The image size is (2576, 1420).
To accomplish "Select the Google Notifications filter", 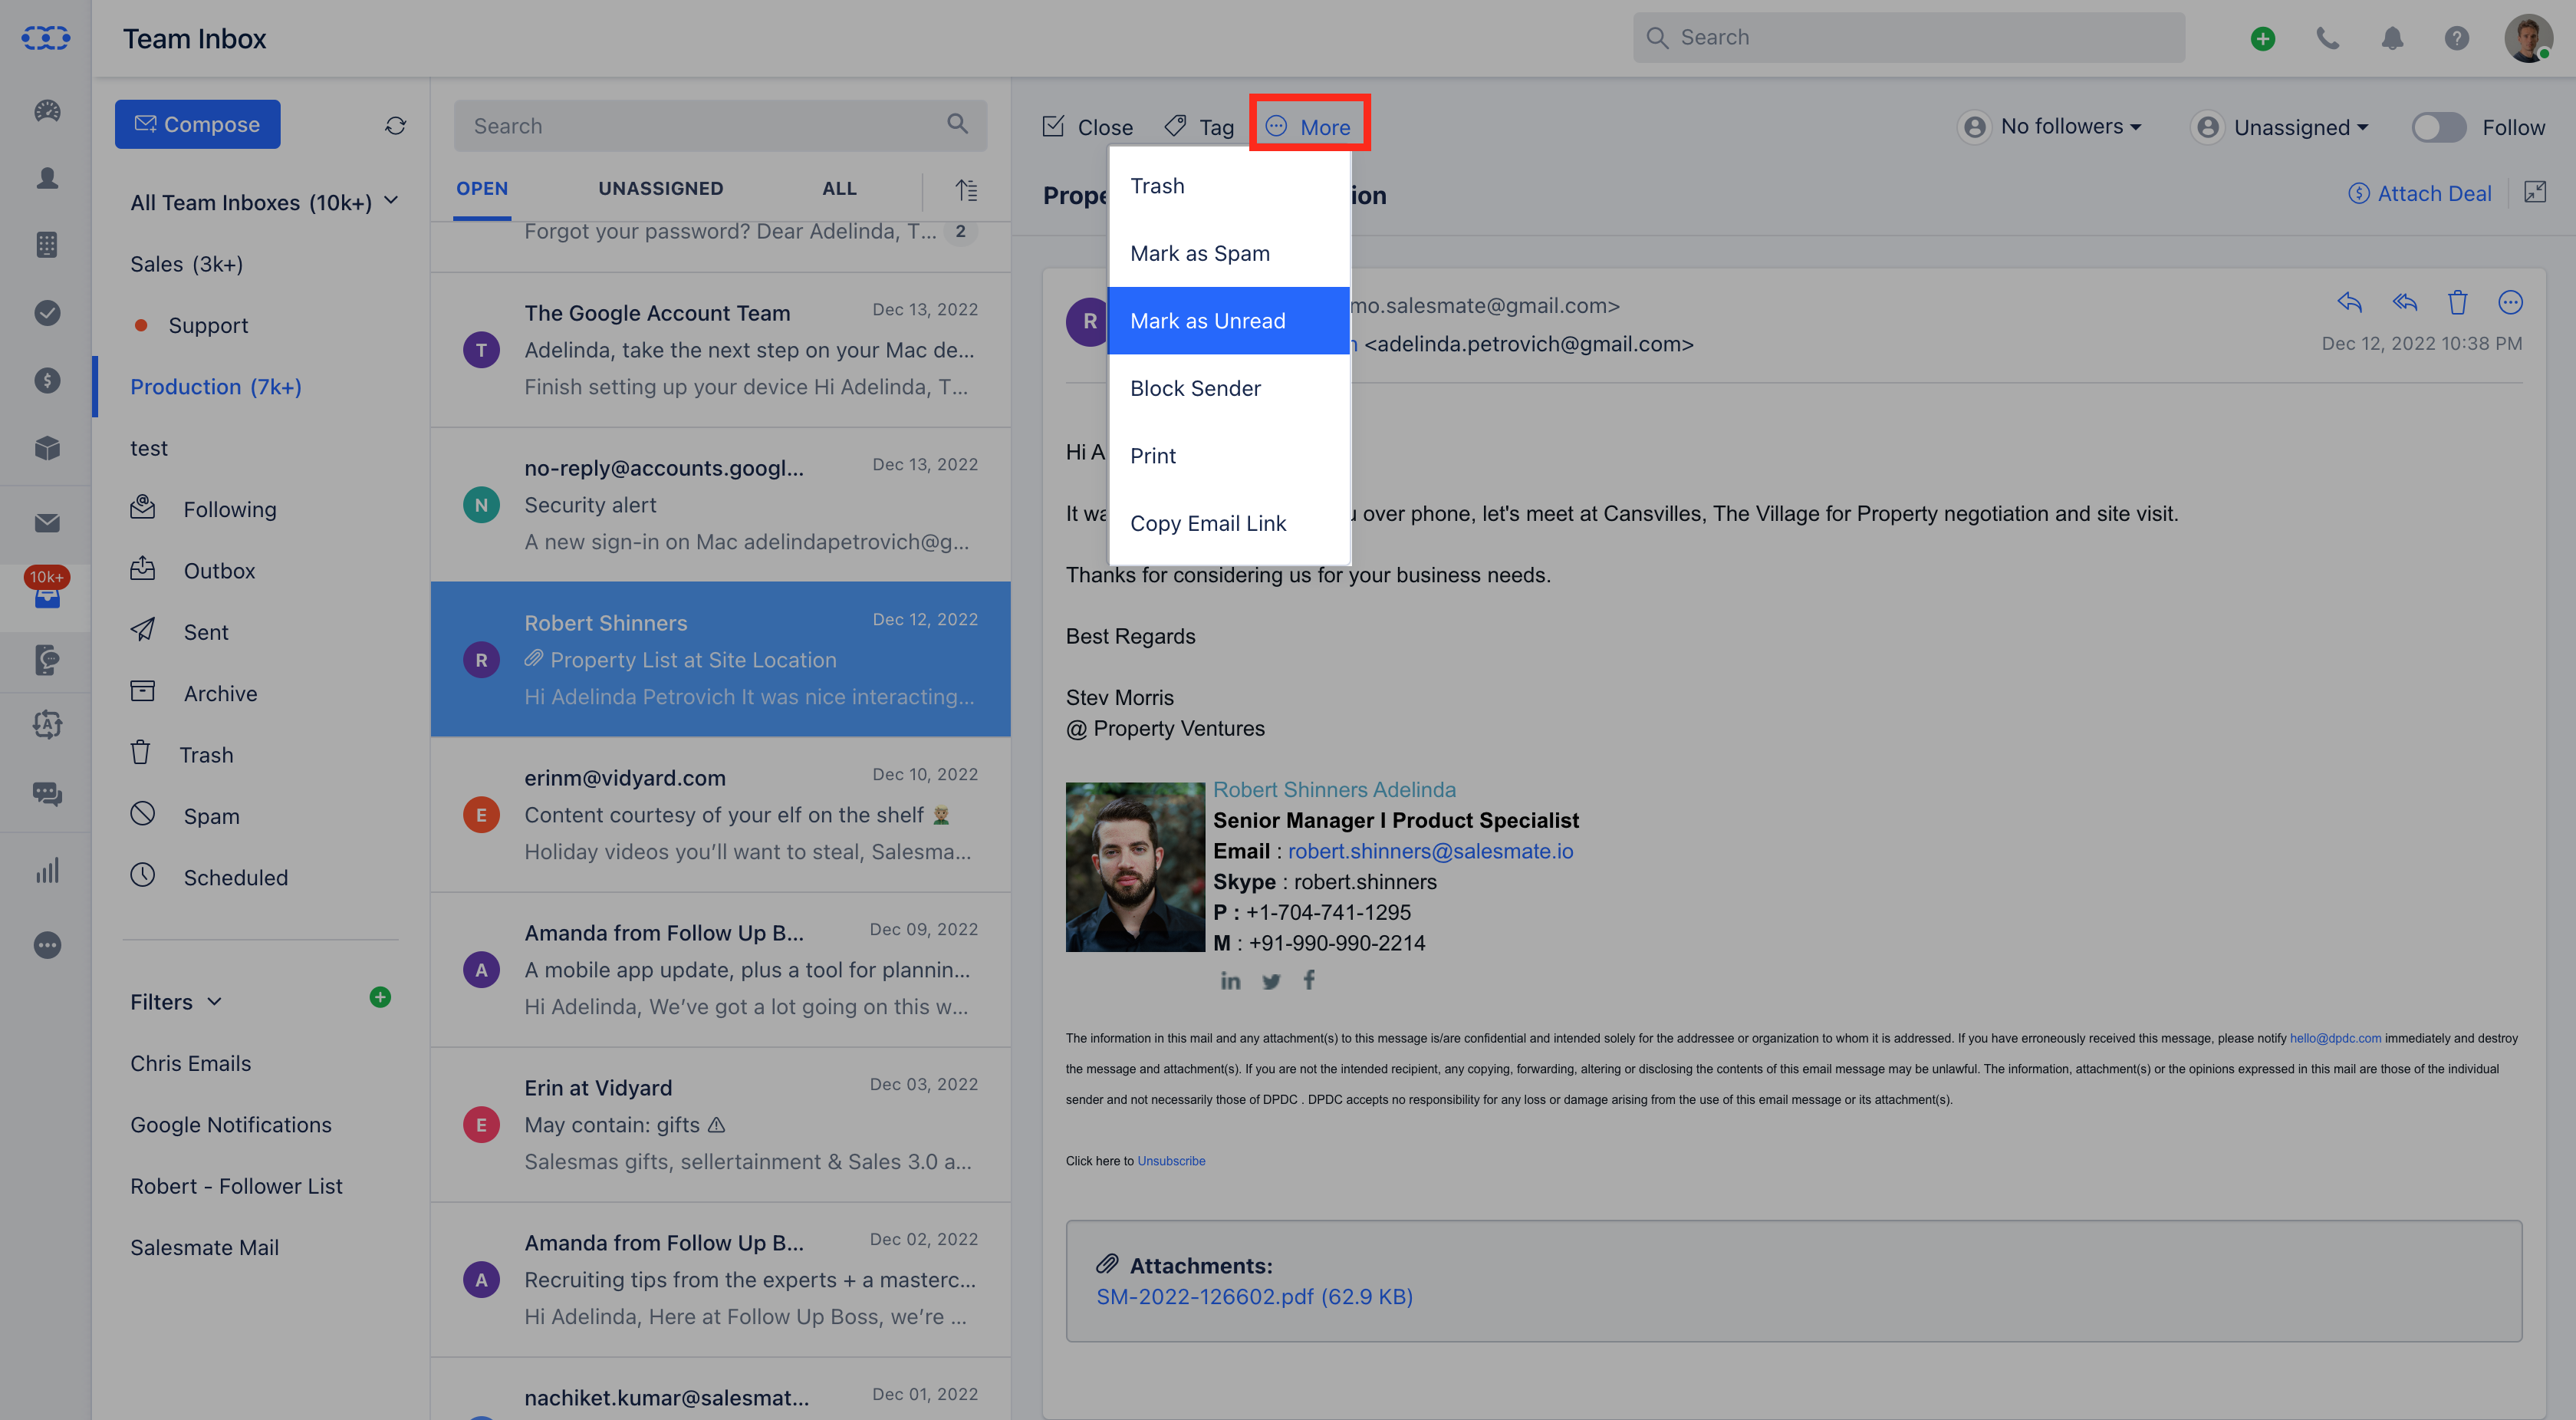I will coord(231,1125).
